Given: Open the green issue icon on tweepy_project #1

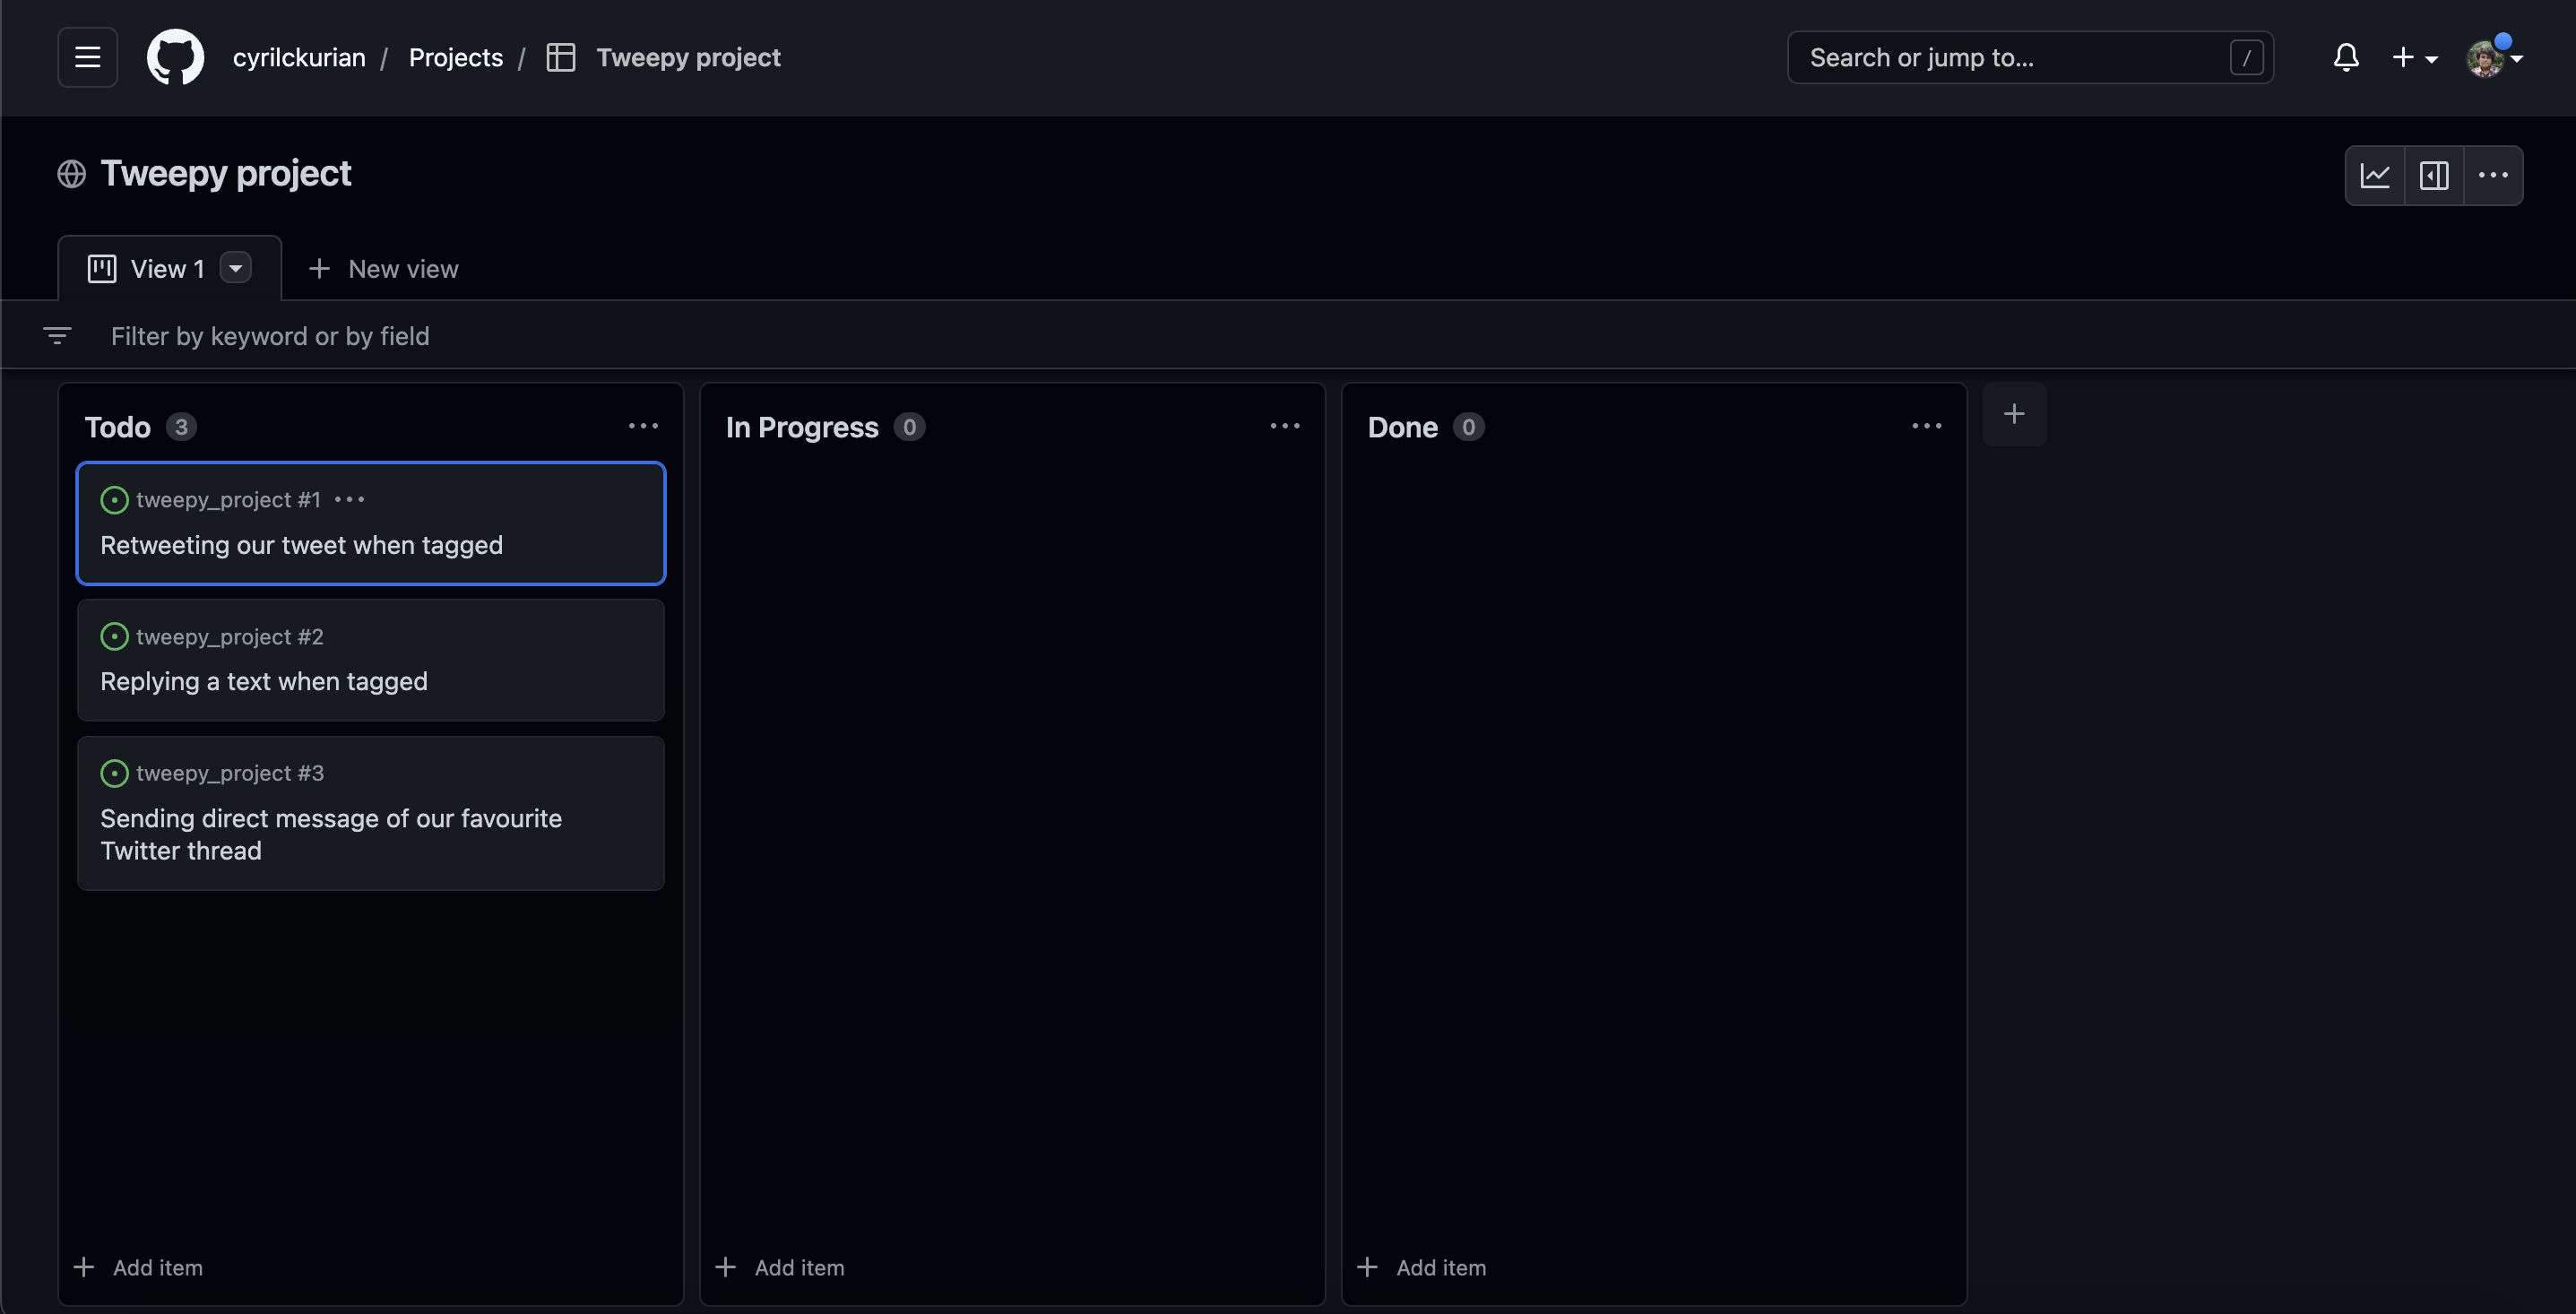Looking at the screenshot, I should (x=113, y=500).
